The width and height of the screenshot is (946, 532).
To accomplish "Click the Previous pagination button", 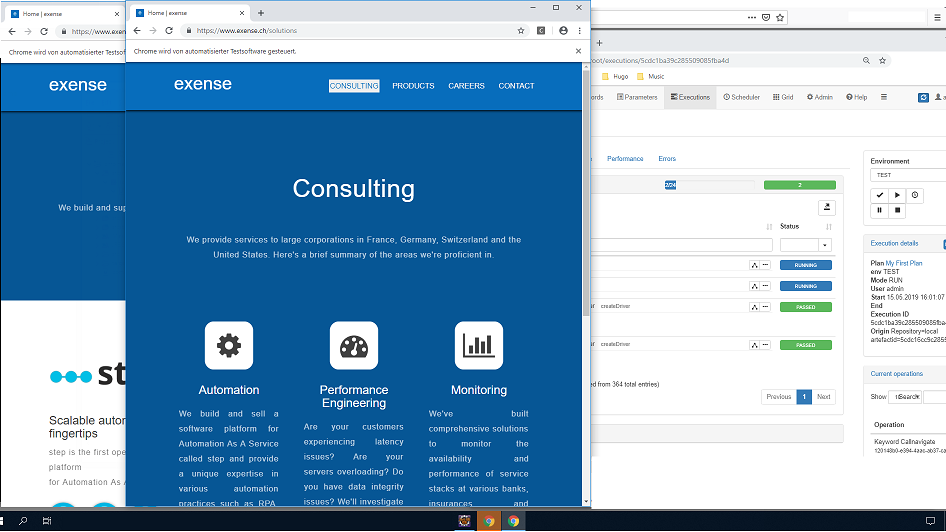I will pyautogui.click(x=779, y=397).
